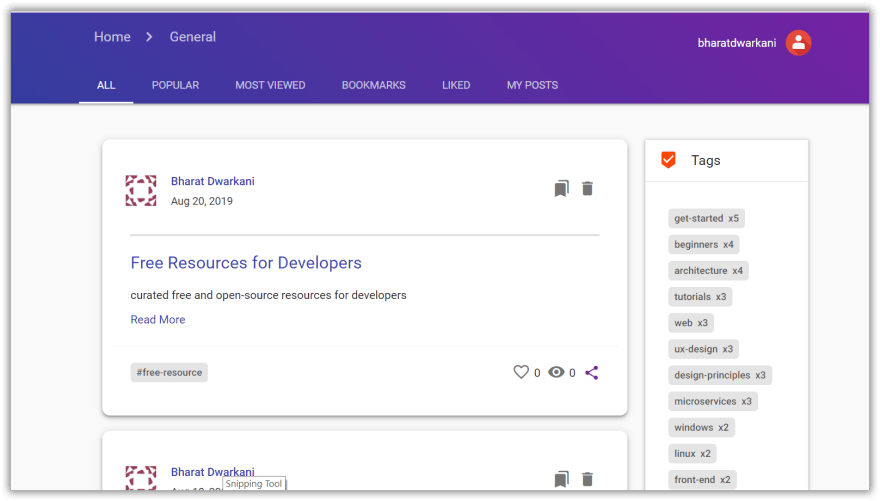Filter by #free-resource tag chip
The width and height of the screenshot is (880, 501).
pos(169,373)
